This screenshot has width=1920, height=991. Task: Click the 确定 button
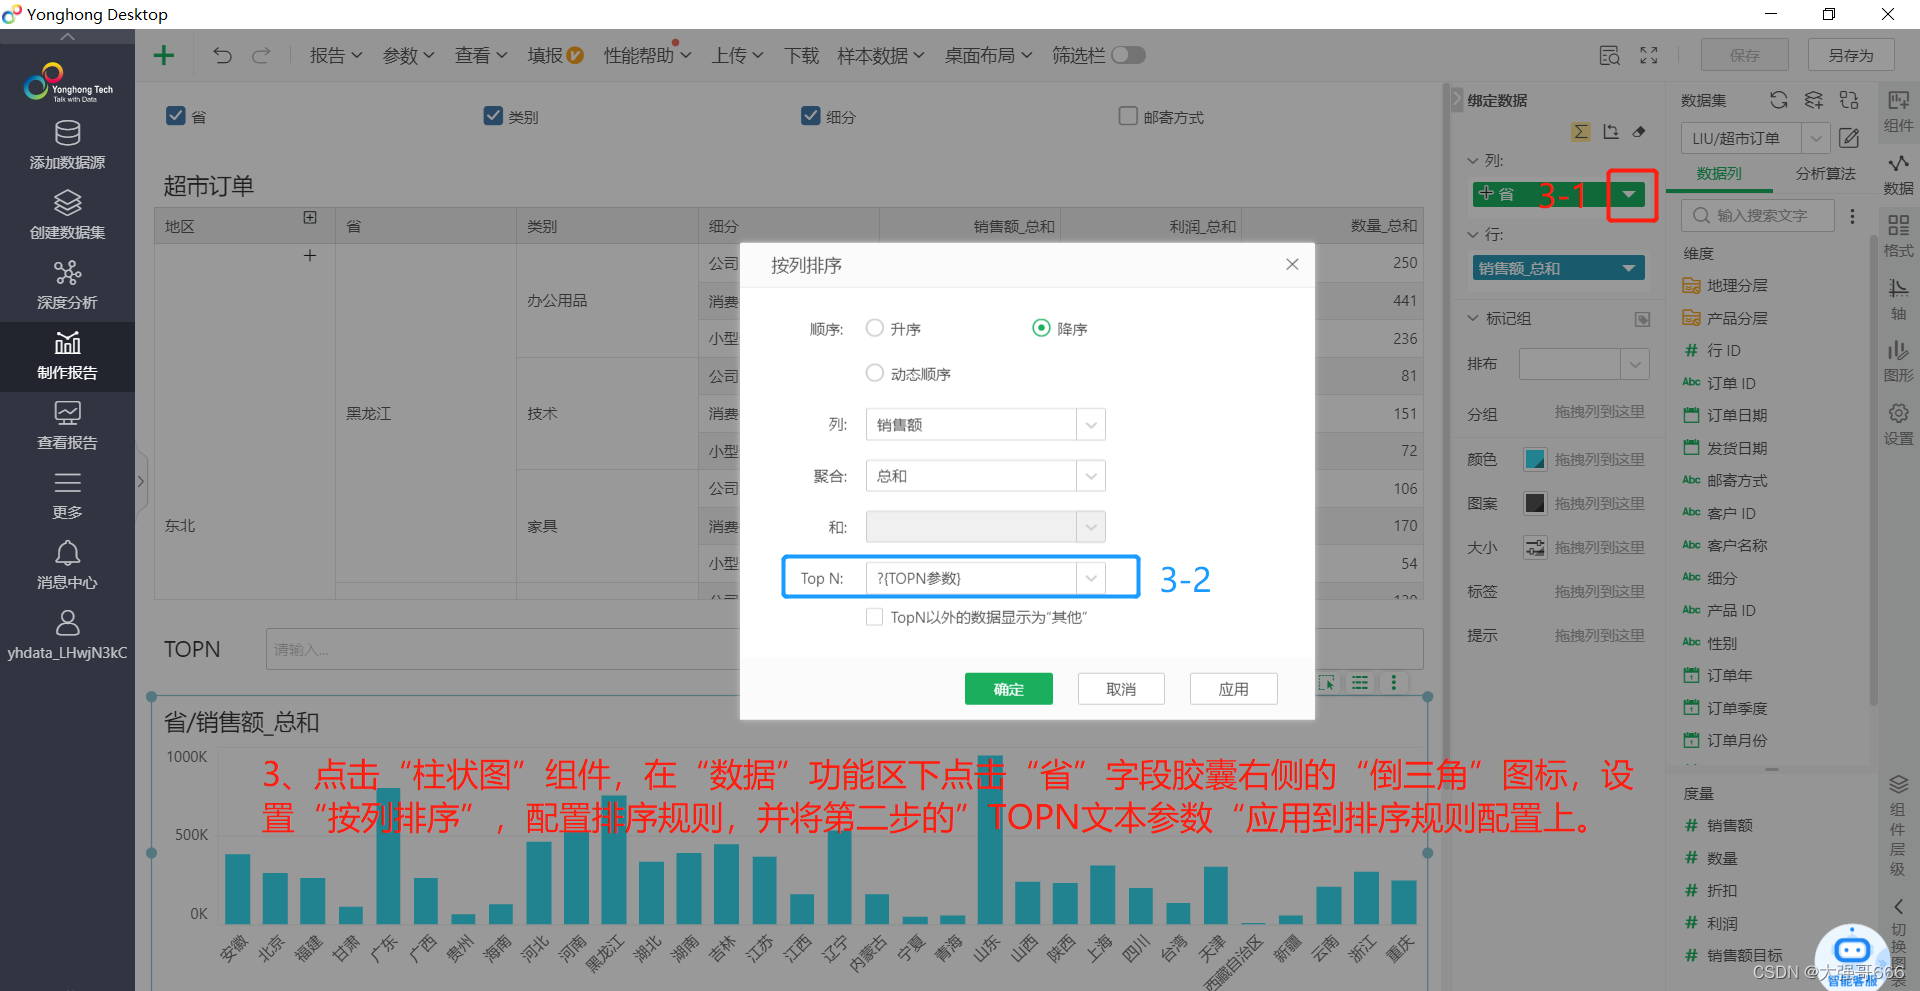tap(1008, 689)
